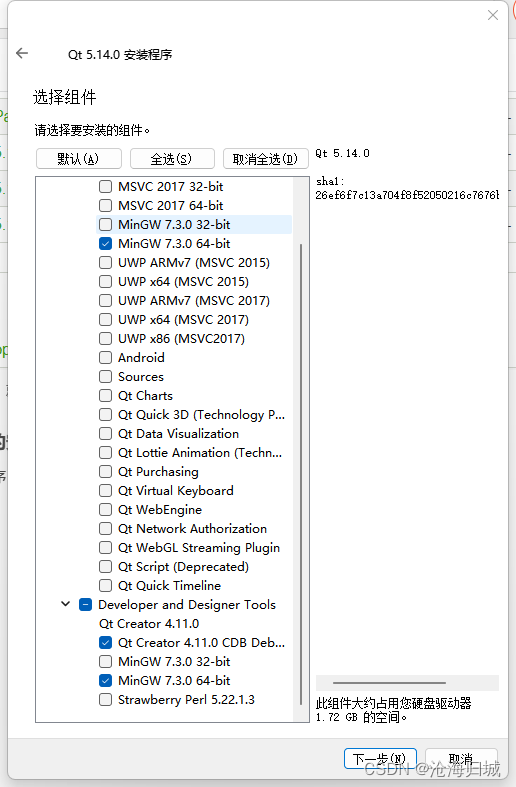The height and width of the screenshot is (787, 516).
Task: Tick the Qt Charts checkbox
Action: click(105, 396)
